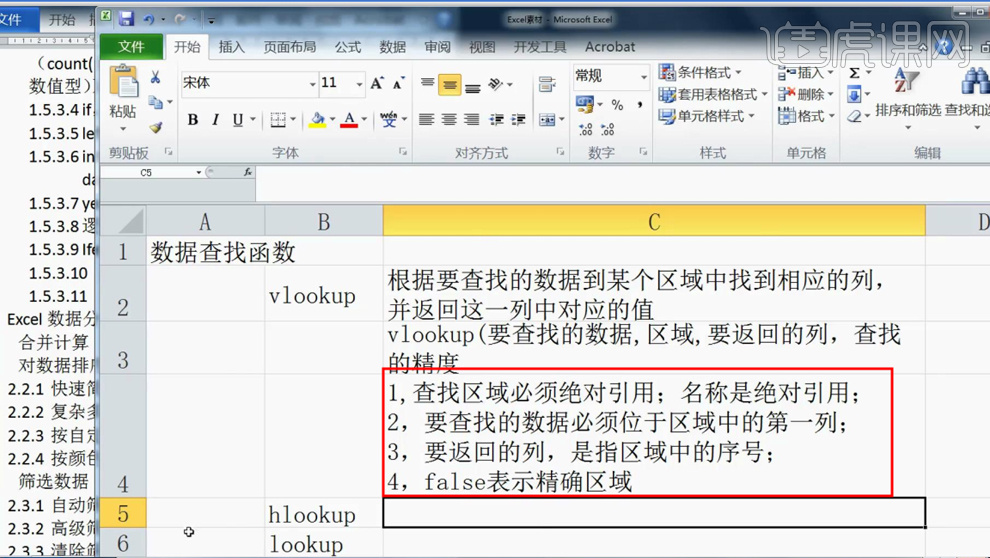Select the hlookup cell B5
Viewport: 990px width, 558px height.
pos(324,514)
